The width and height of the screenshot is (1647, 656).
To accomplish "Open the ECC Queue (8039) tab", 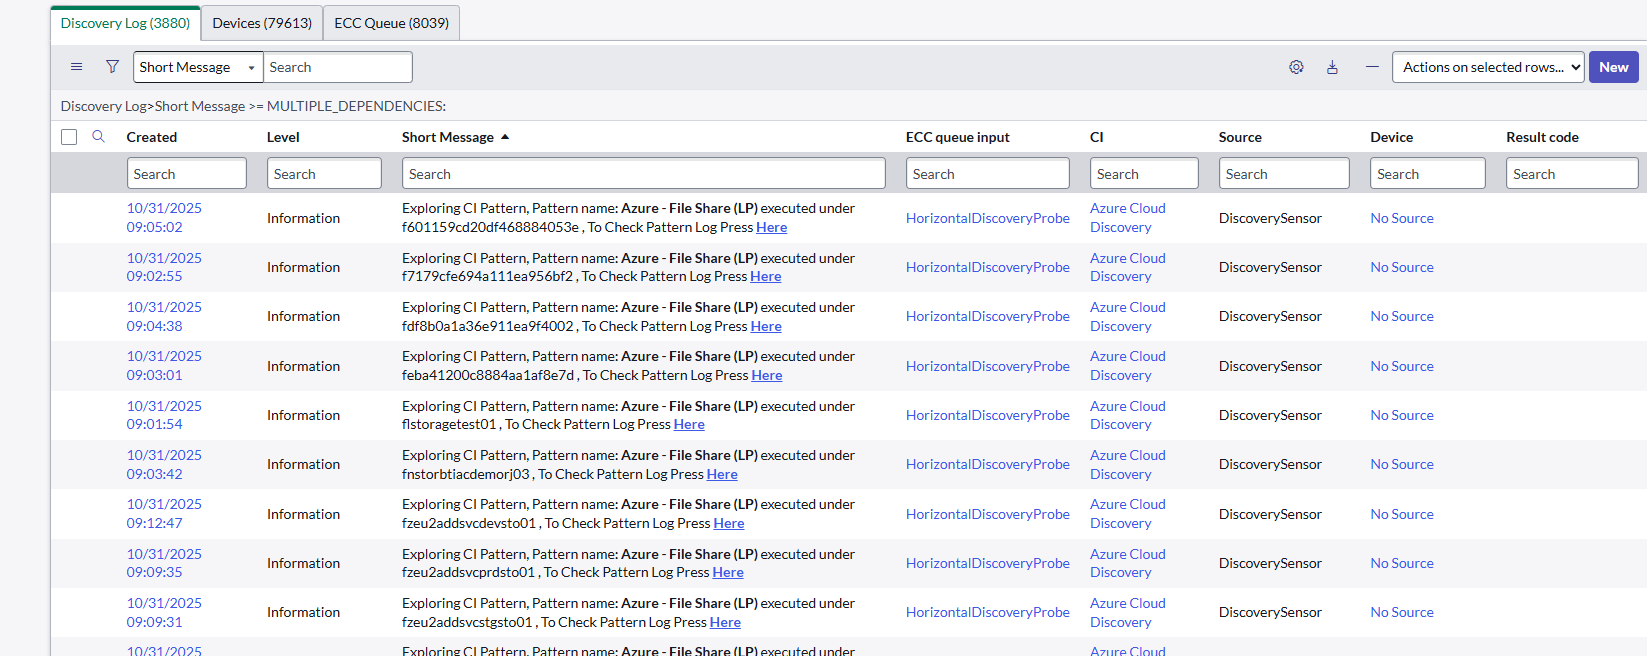I will pos(391,23).
